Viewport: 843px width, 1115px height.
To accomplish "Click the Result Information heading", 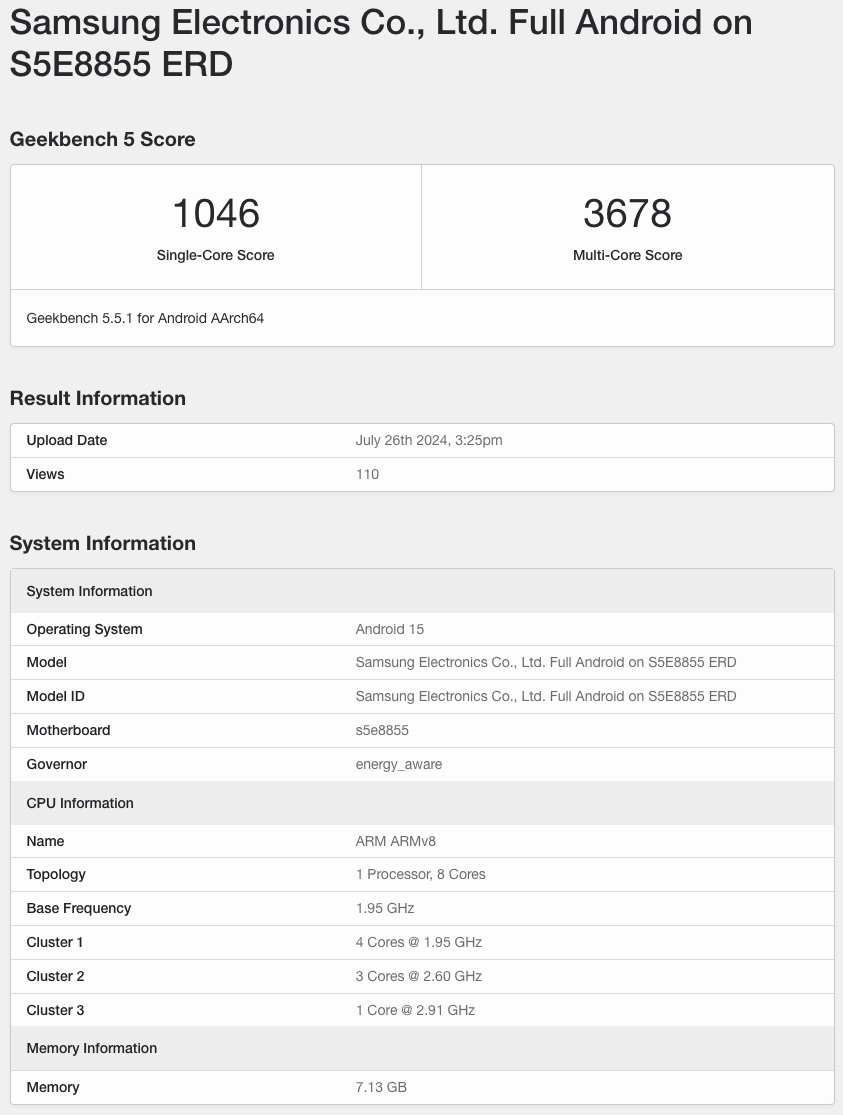I will (97, 398).
